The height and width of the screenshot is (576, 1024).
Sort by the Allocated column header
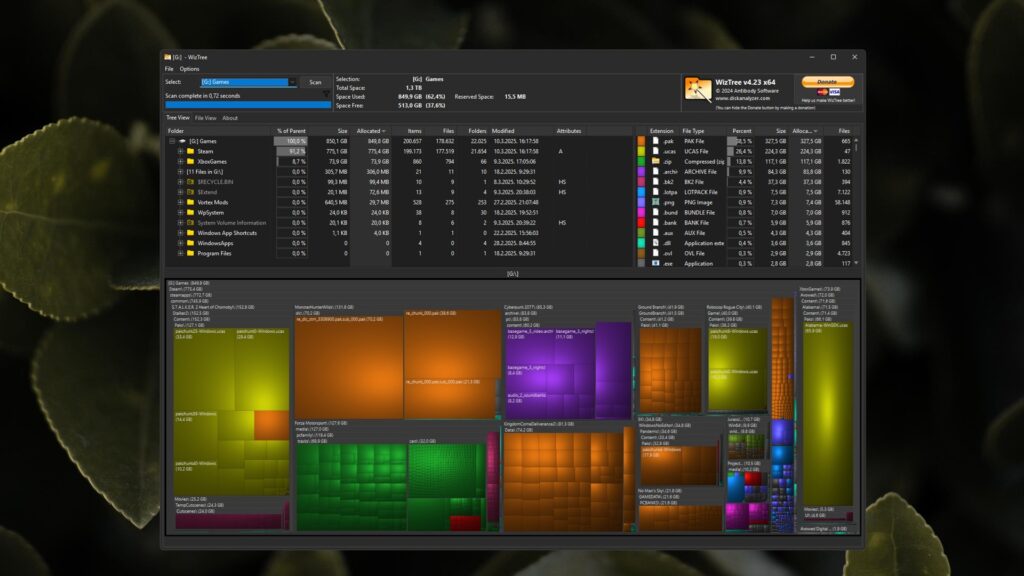[371, 131]
